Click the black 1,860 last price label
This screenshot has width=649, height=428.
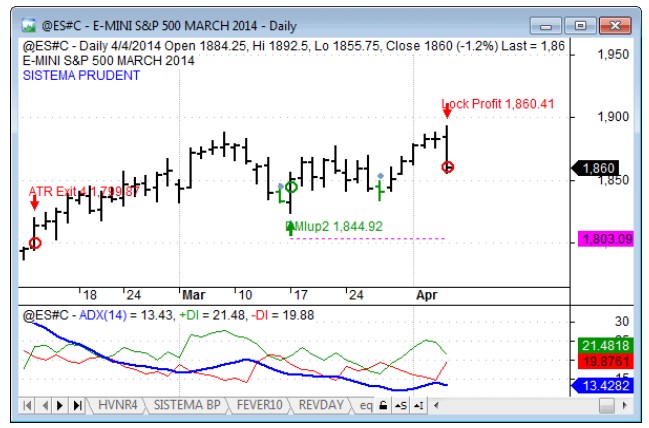coord(595,168)
